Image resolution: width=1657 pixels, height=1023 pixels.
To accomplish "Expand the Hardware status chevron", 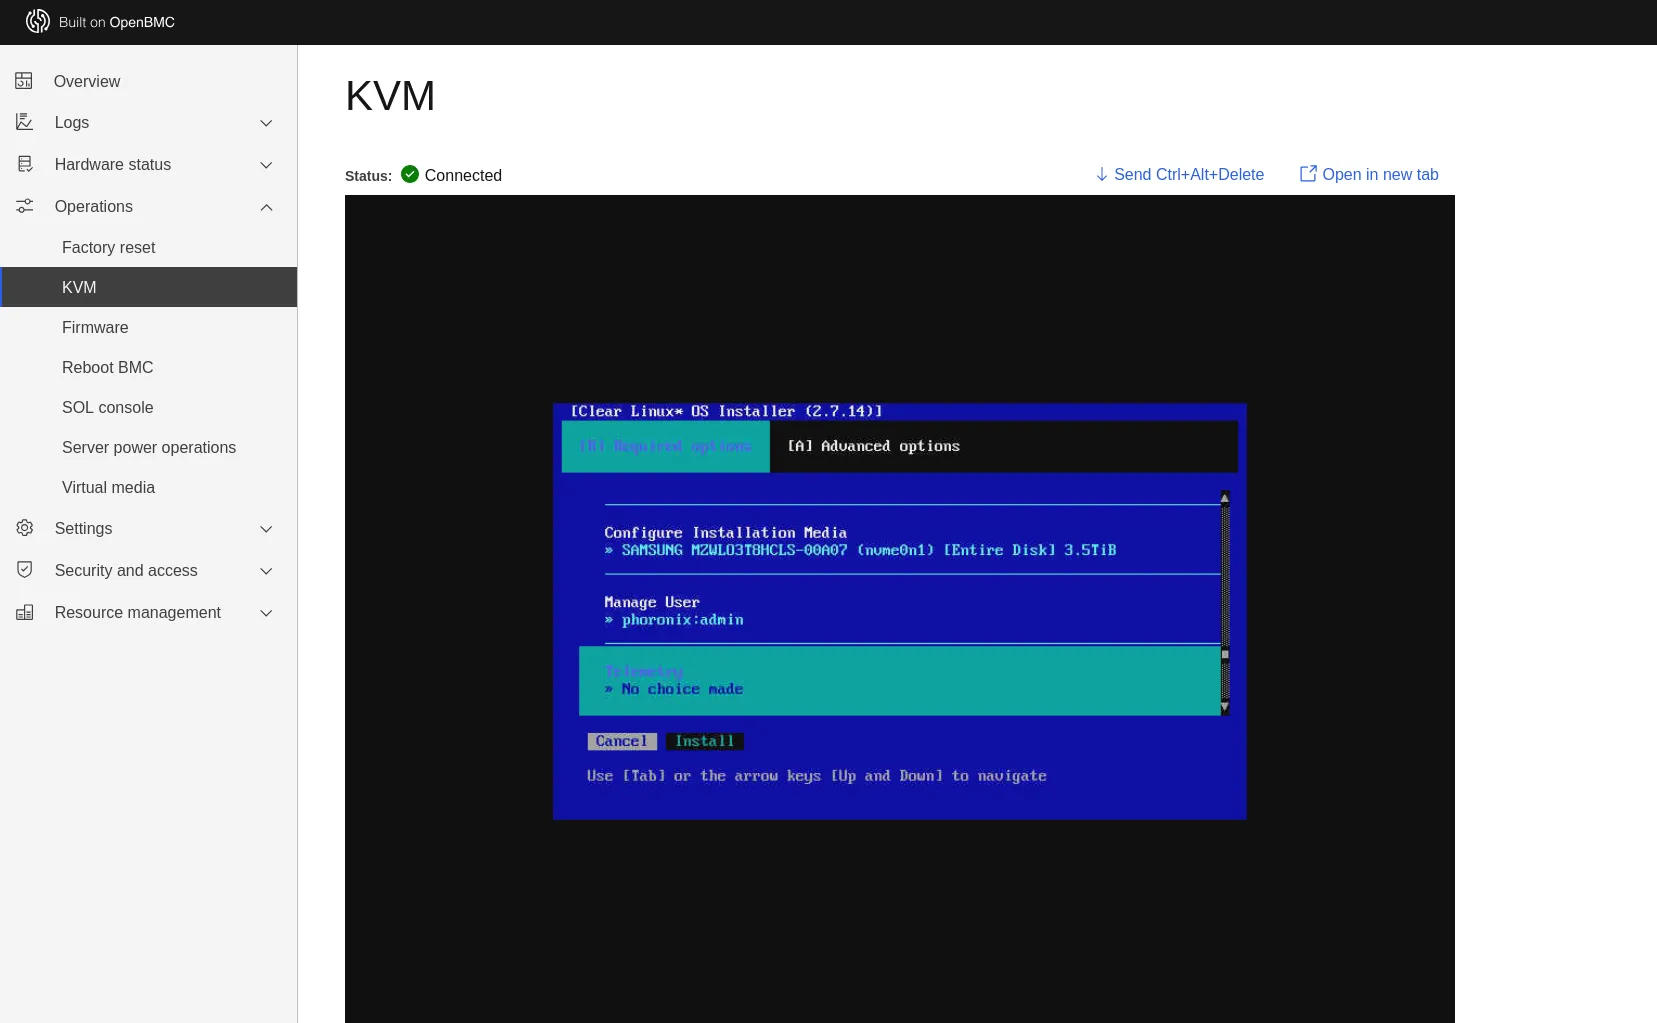I will [x=266, y=165].
